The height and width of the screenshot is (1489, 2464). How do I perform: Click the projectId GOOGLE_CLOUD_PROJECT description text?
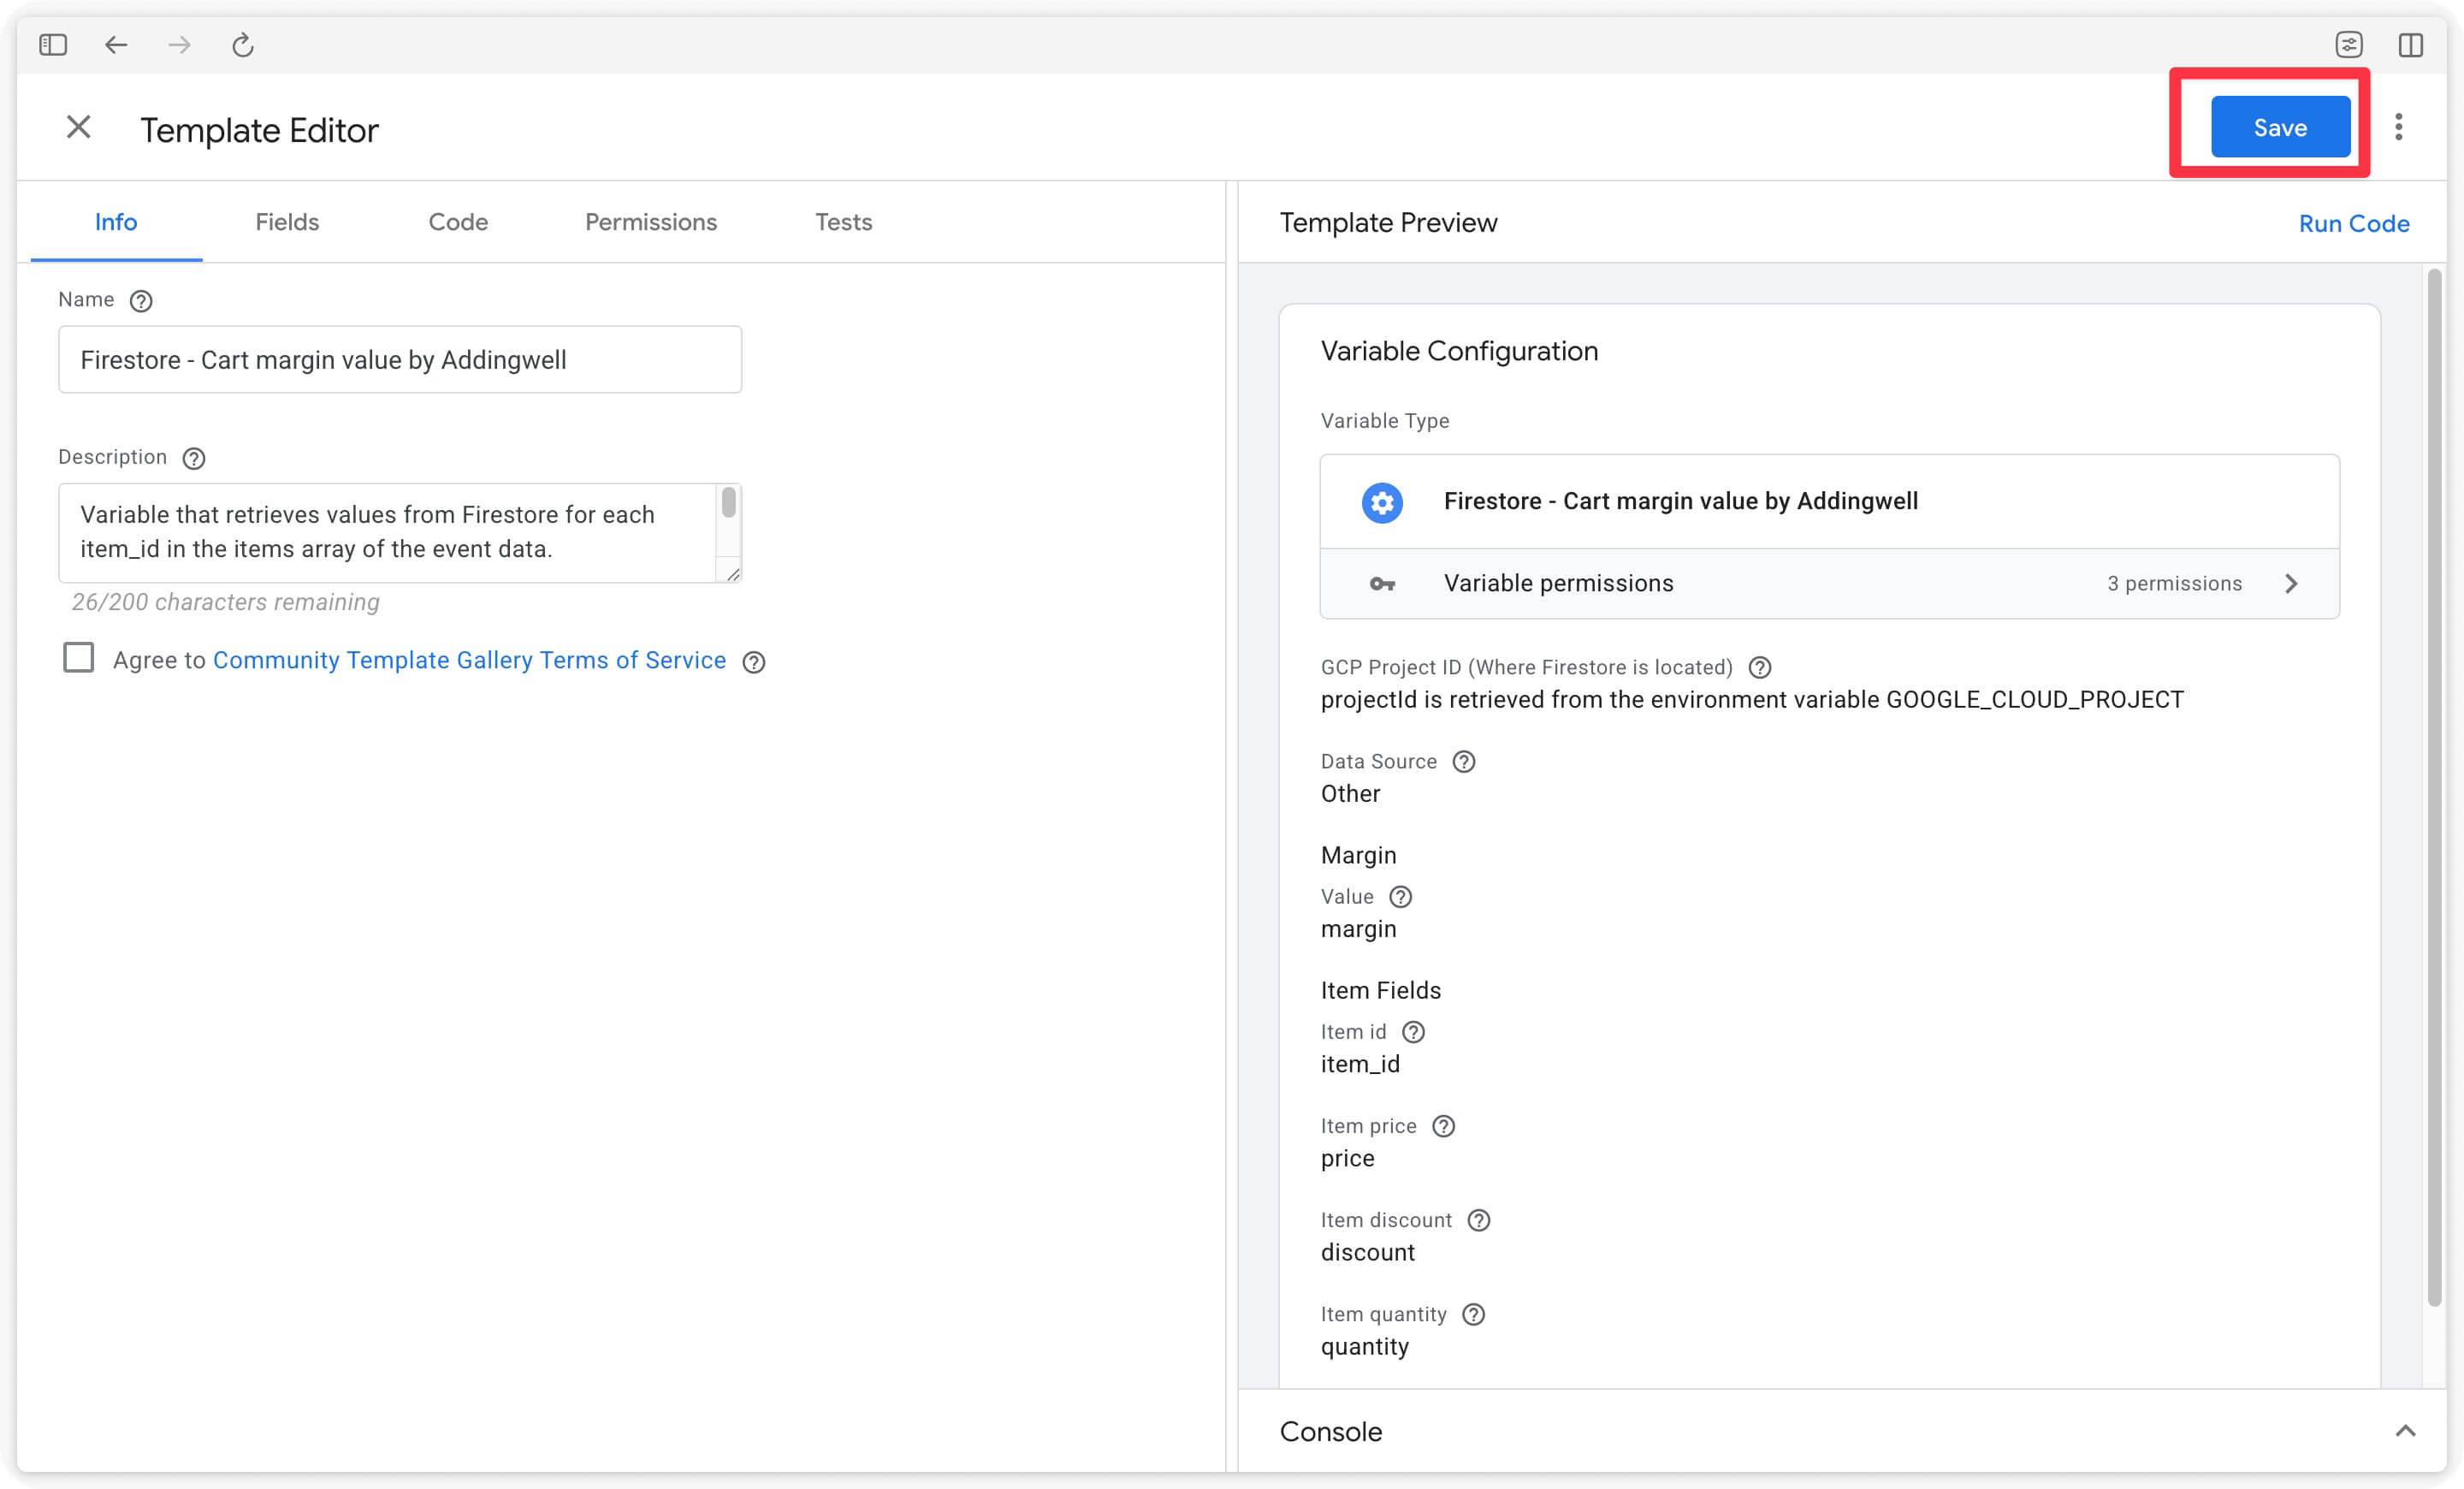point(1751,700)
